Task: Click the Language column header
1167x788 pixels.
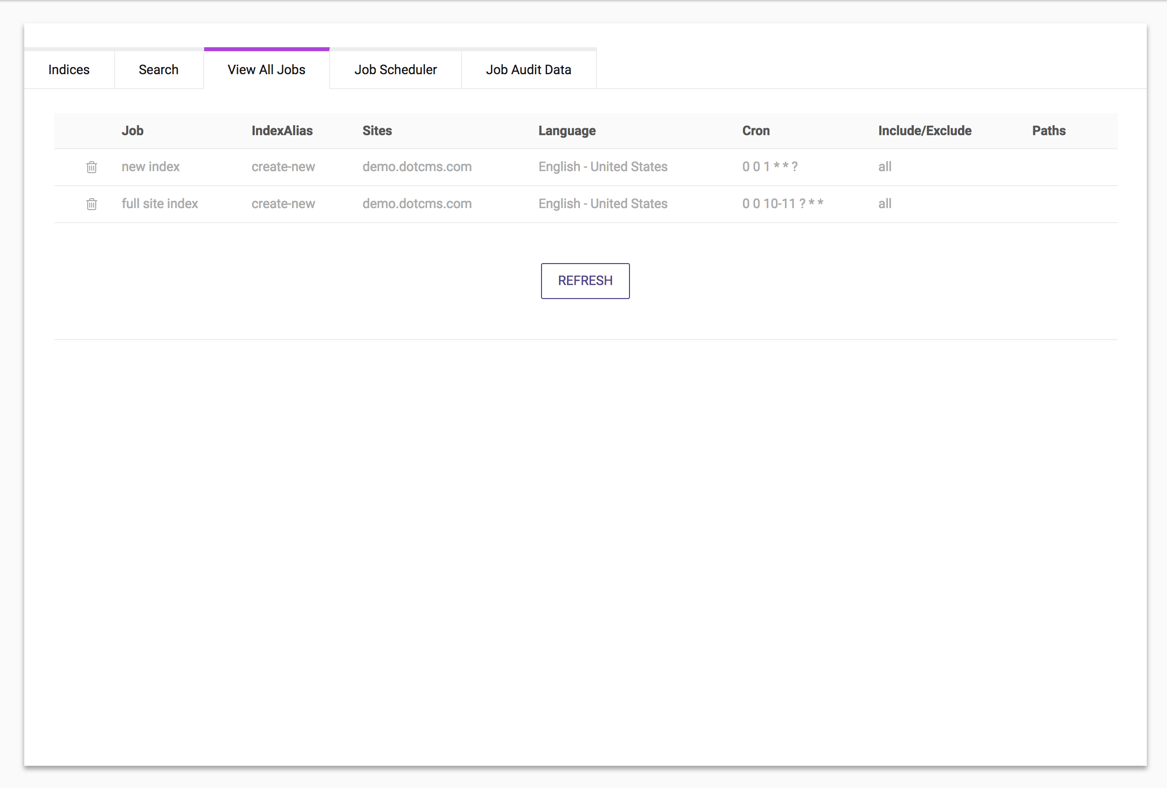Action: (567, 130)
